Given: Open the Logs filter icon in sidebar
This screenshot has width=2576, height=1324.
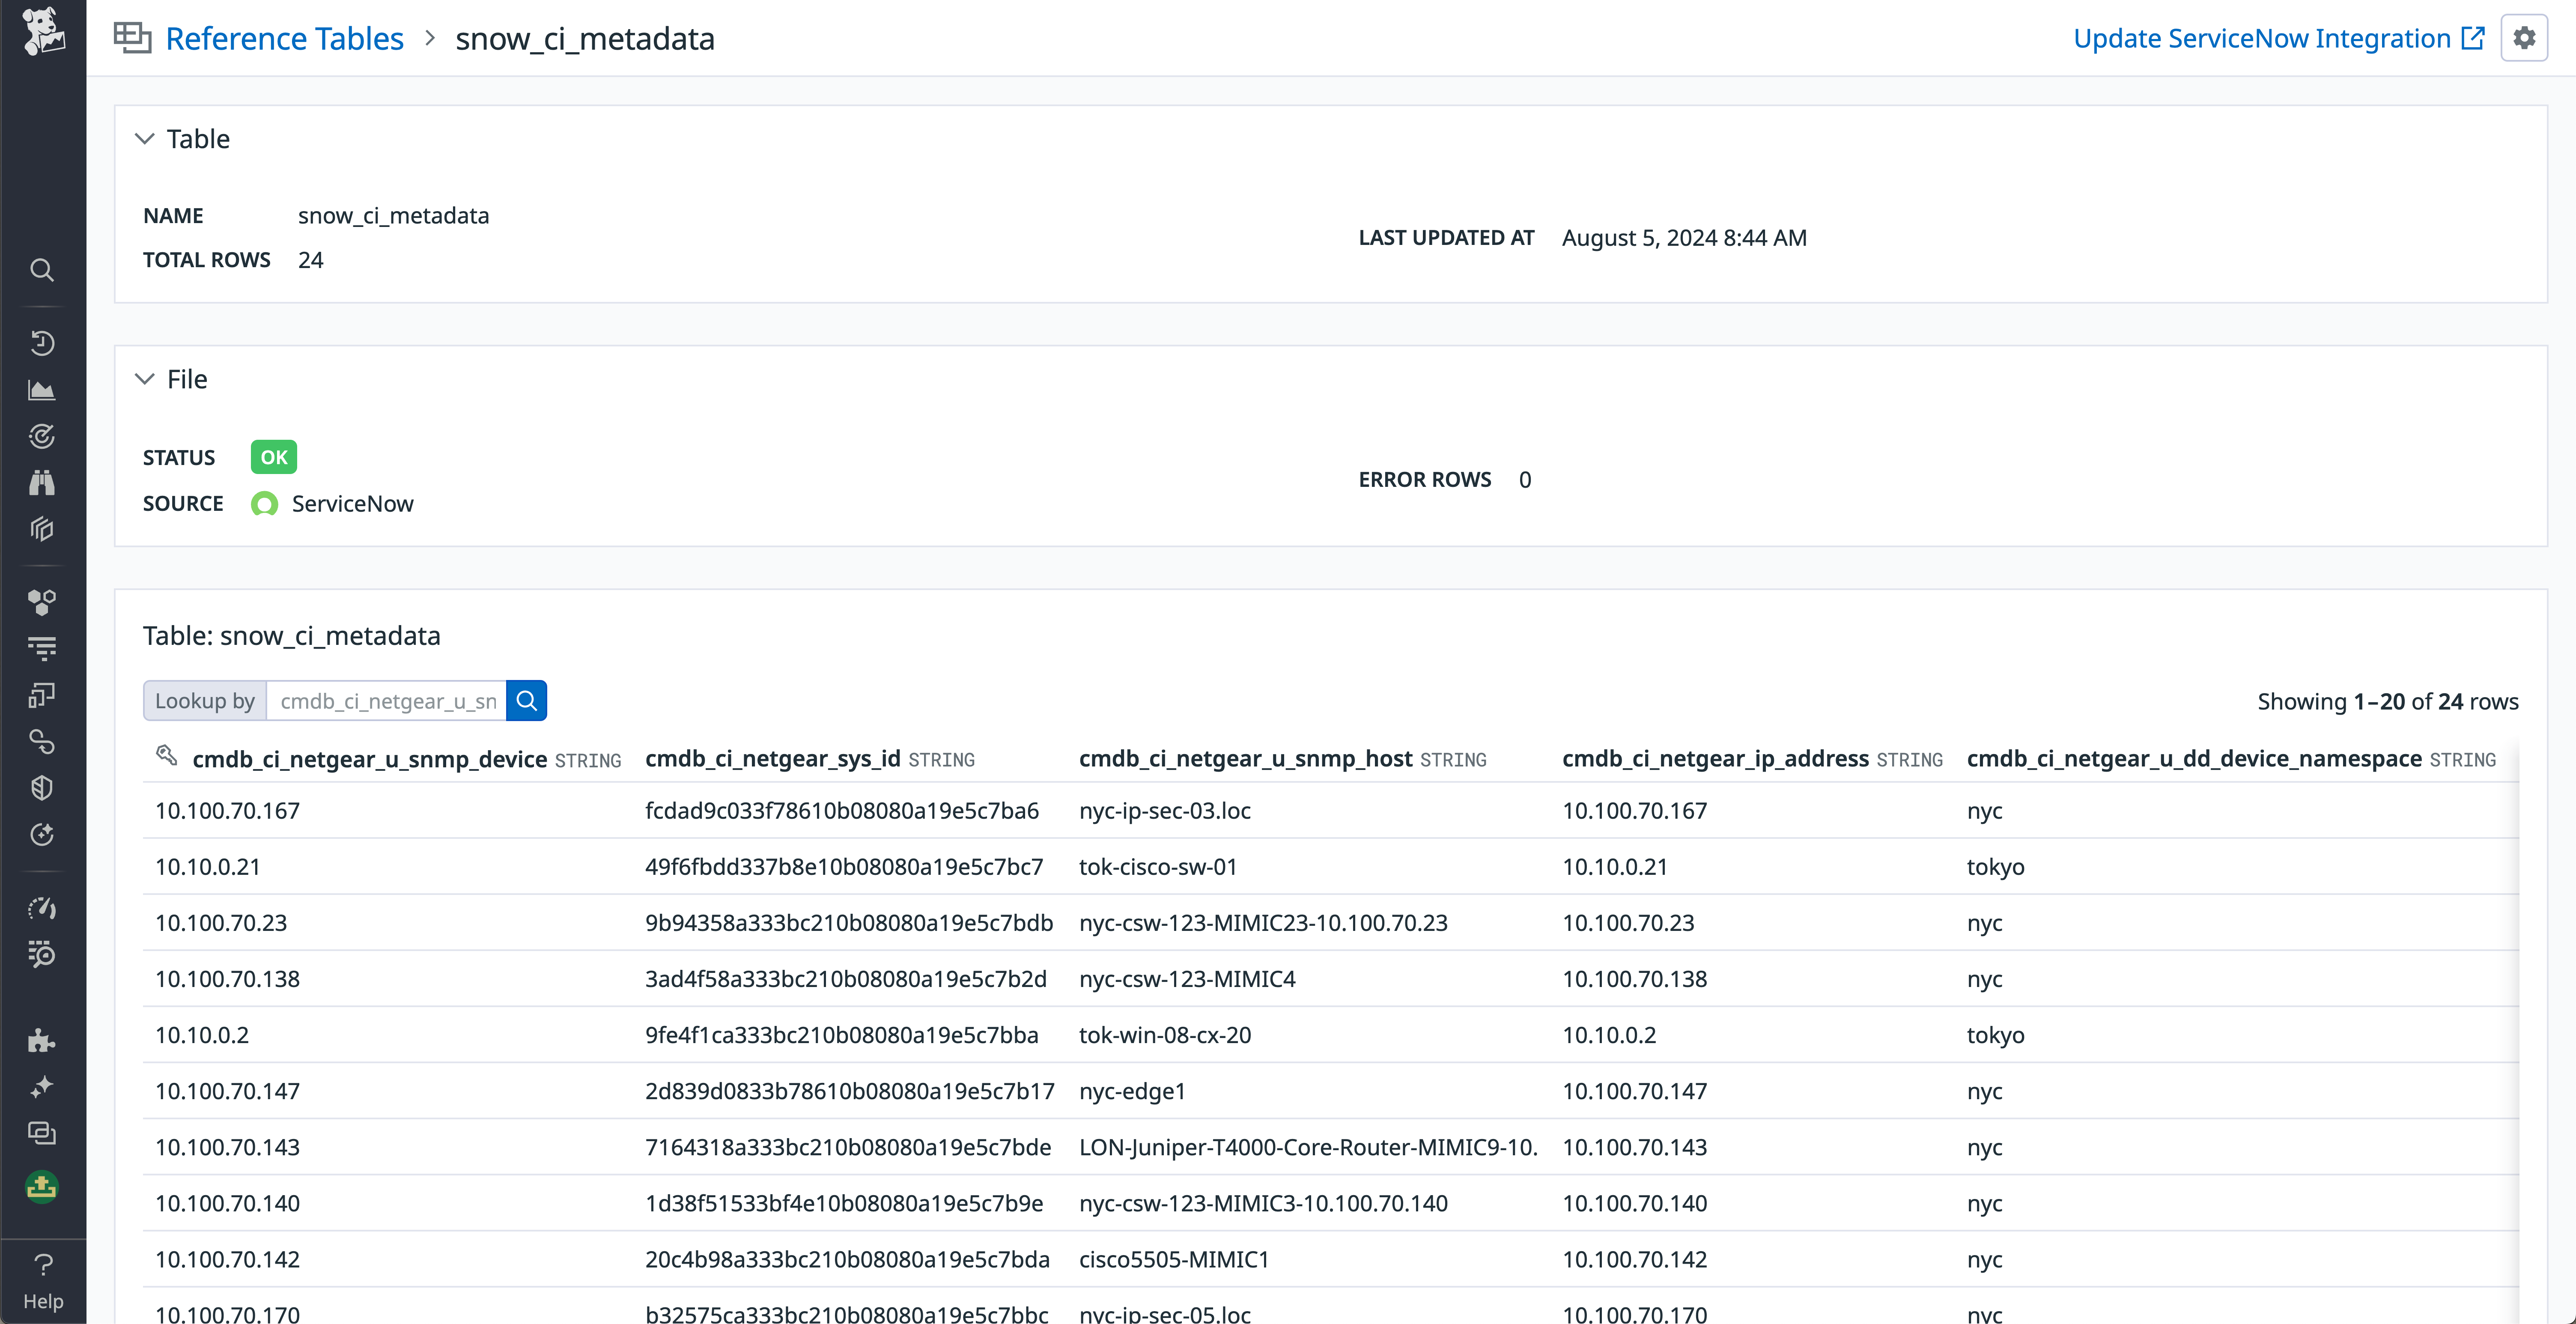Looking at the screenshot, I should click(42, 647).
